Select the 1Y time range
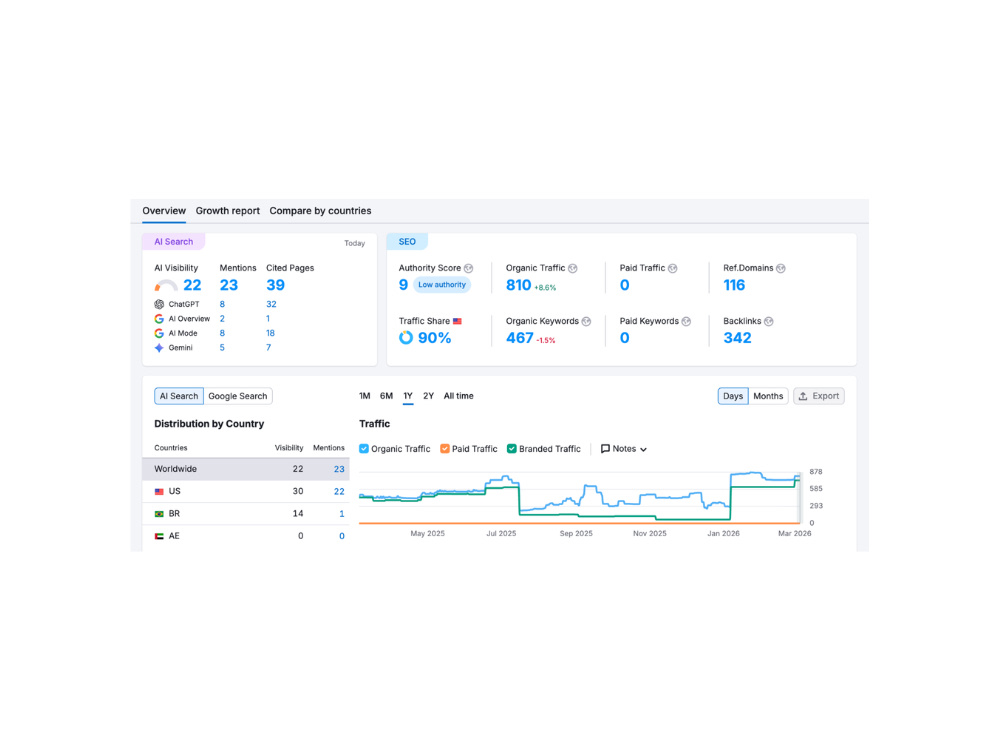Viewport: 1000px width, 750px height. [x=408, y=396]
